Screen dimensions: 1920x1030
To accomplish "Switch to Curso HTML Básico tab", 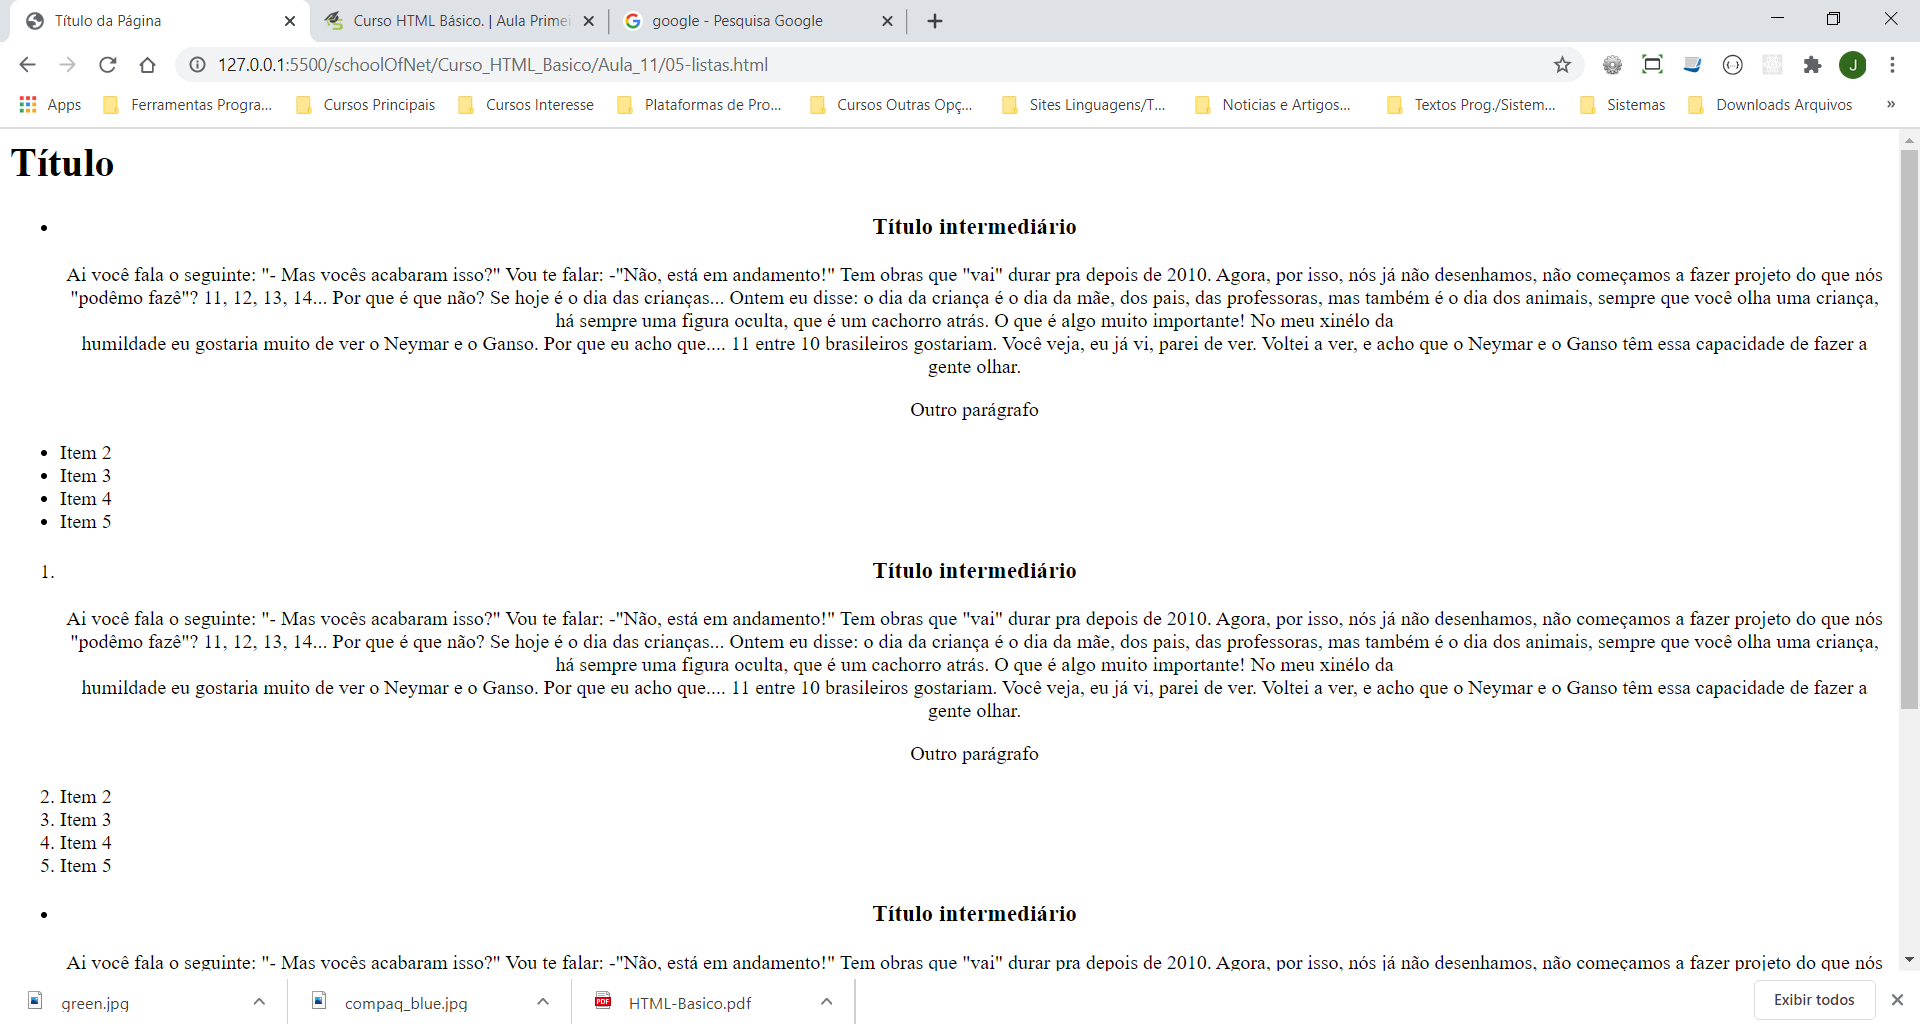I will click(461, 21).
